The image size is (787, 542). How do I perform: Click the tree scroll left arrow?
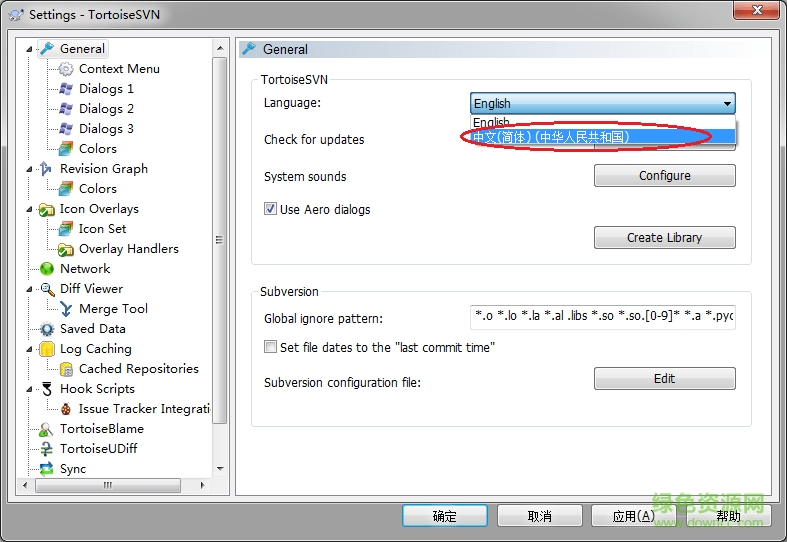(25, 485)
